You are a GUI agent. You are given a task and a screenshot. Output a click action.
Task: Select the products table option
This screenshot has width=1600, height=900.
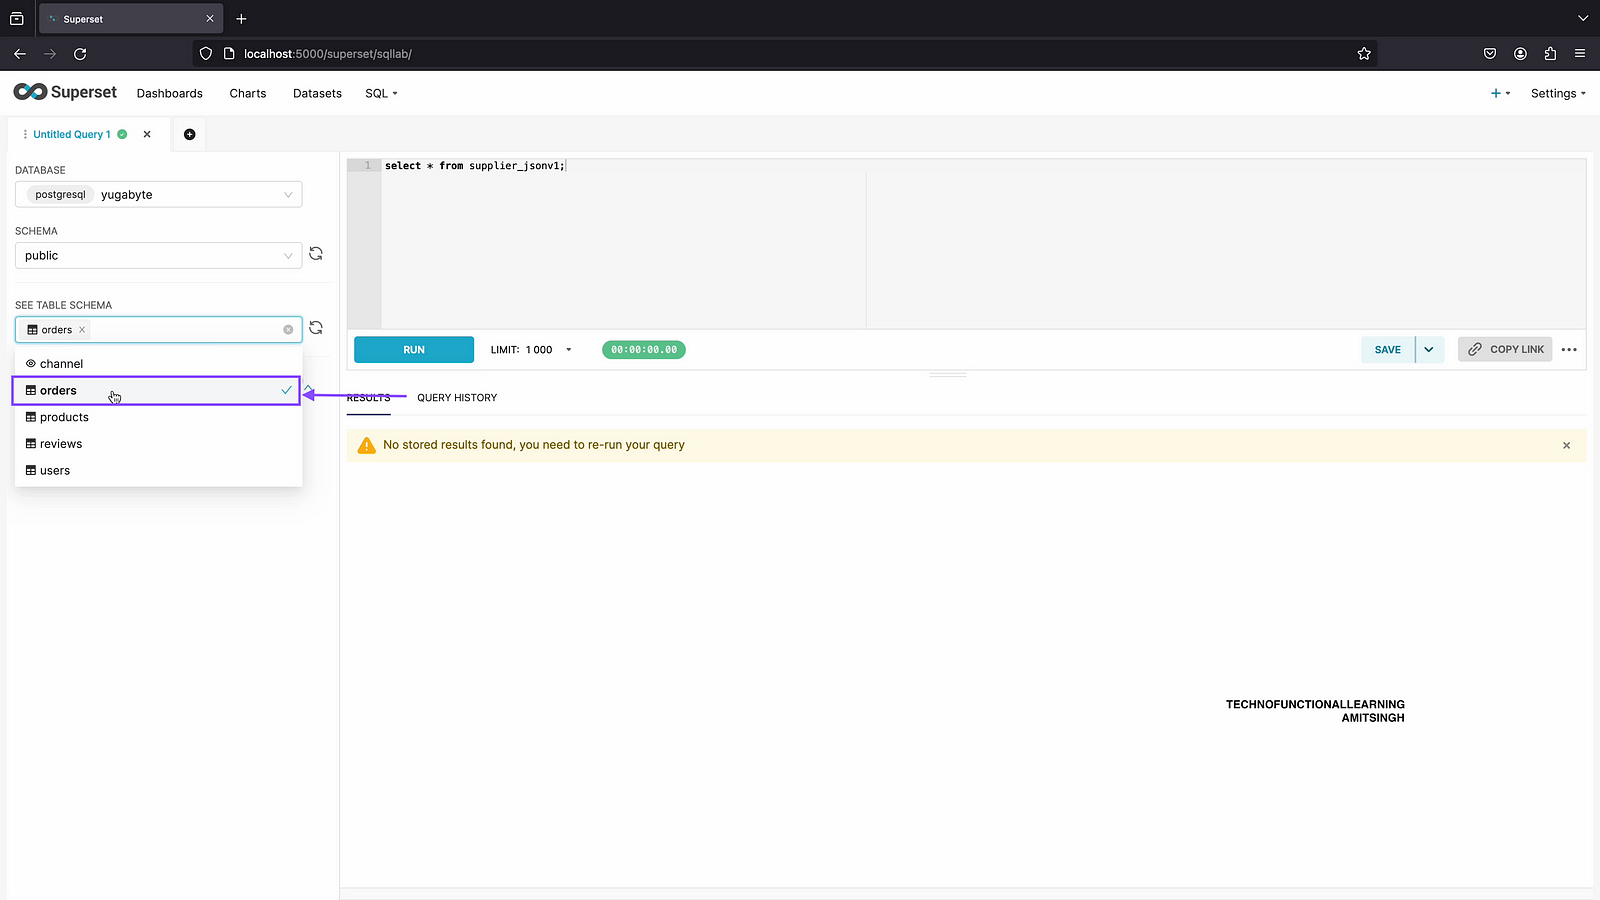point(64,417)
